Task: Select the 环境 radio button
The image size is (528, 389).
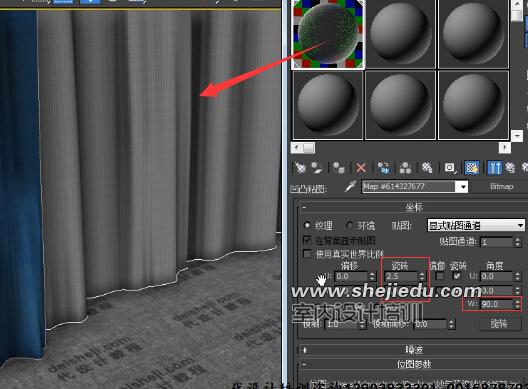Action: (350, 225)
